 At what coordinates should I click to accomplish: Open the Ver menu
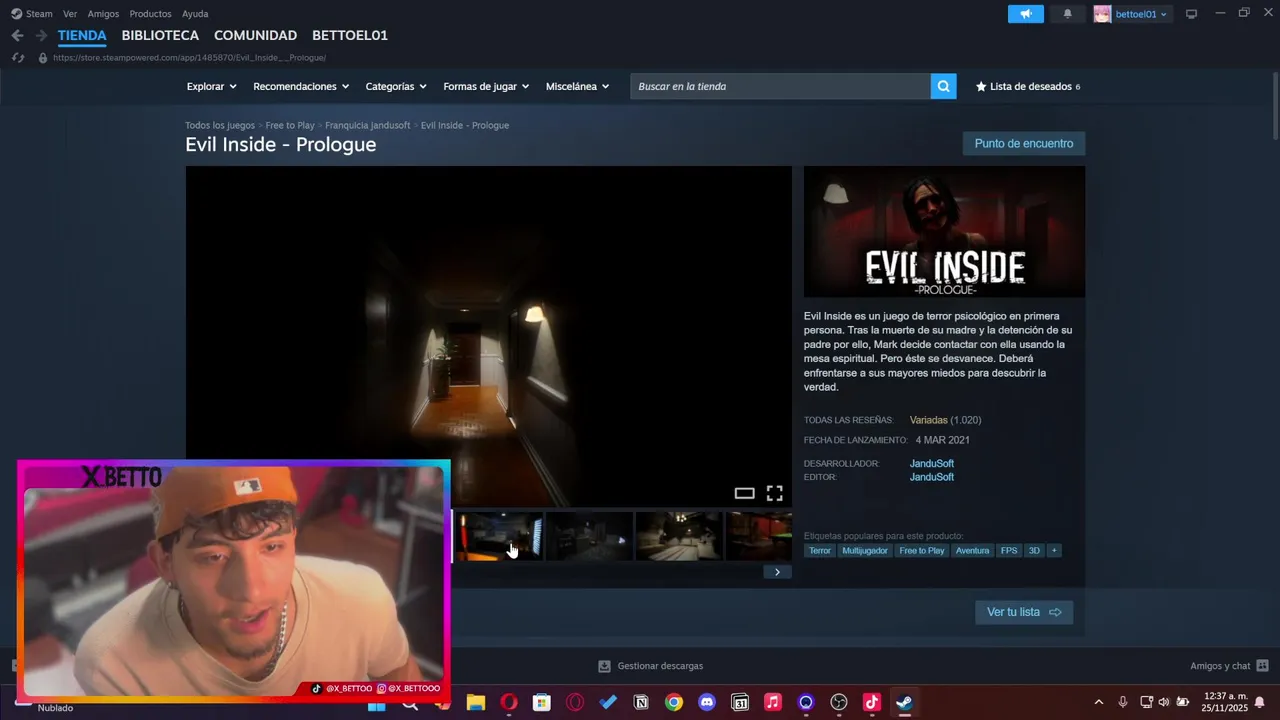(x=70, y=14)
